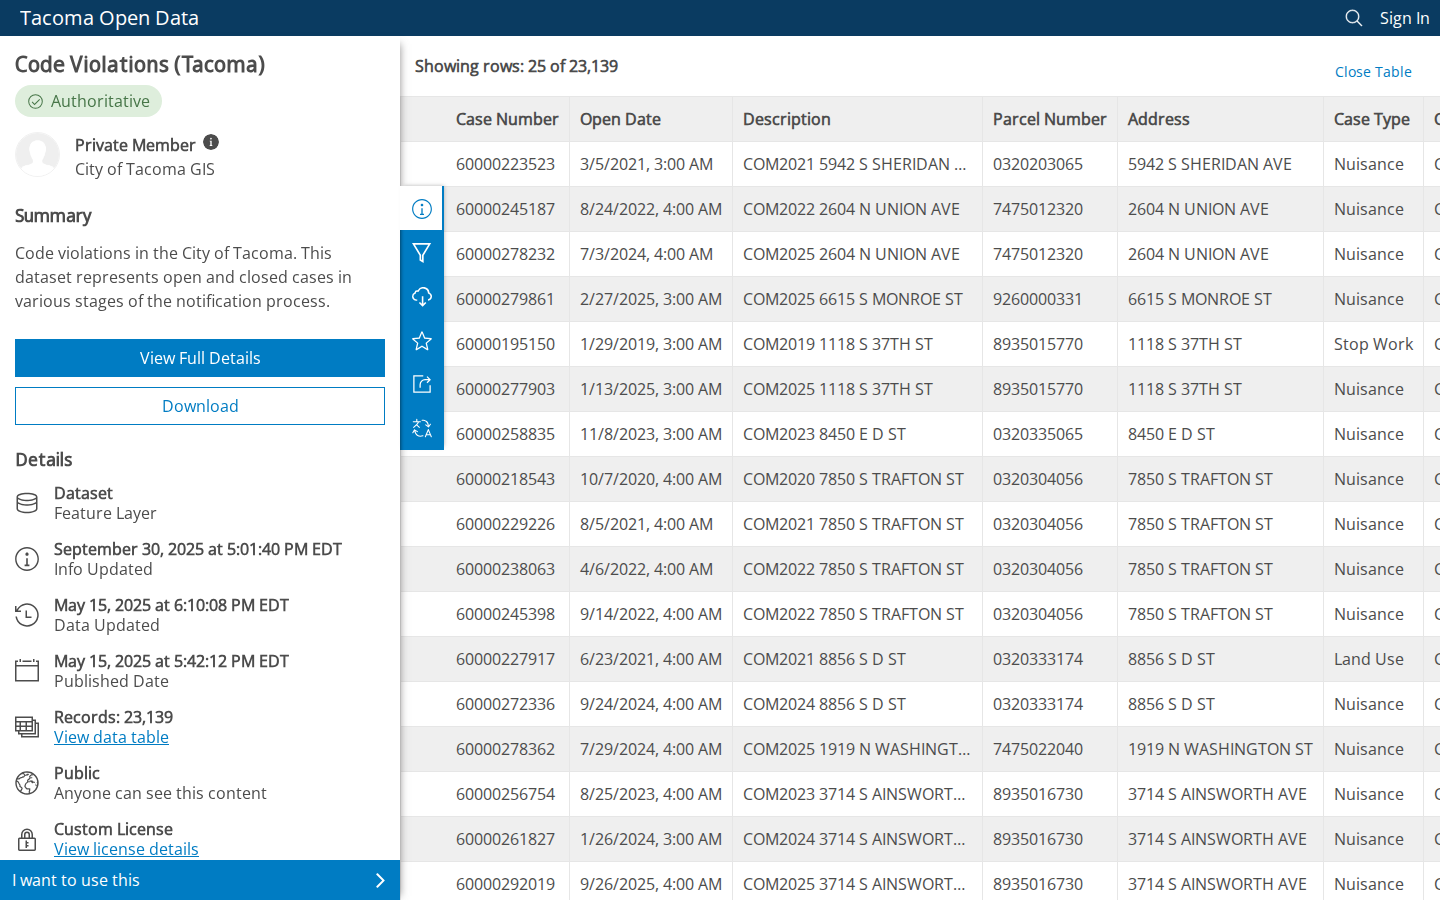1440x900 pixels.
Task: Click the Public globe icon
Action: point(27,783)
